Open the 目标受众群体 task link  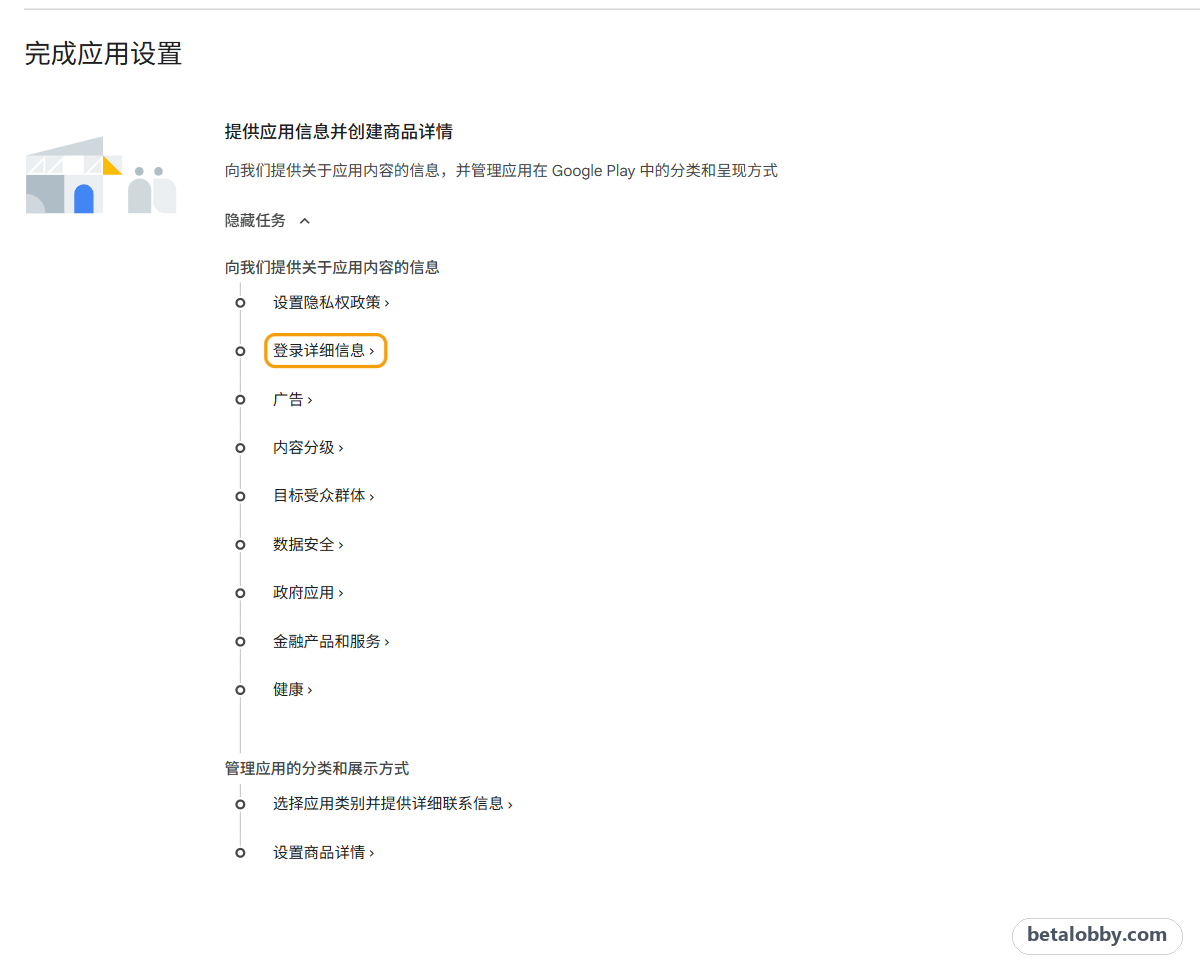click(x=324, y=496)
